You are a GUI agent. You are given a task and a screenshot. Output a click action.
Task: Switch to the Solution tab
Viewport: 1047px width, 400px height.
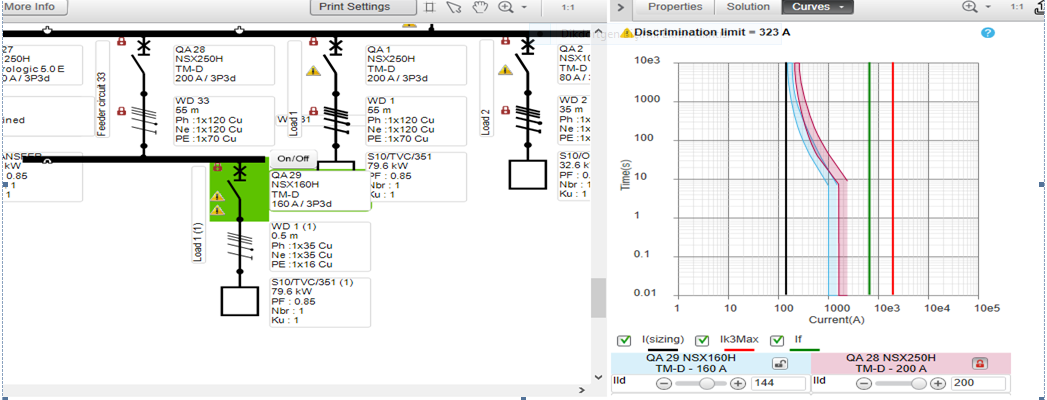click(748, 7)
